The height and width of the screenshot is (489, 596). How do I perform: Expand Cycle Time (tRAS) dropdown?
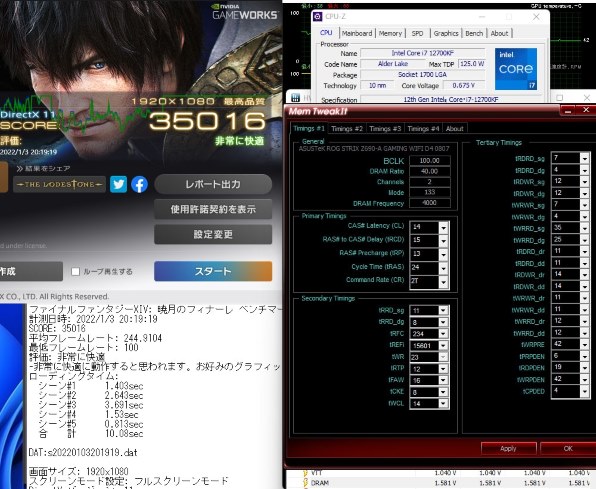pyautogui.click(x=443, y=268)
